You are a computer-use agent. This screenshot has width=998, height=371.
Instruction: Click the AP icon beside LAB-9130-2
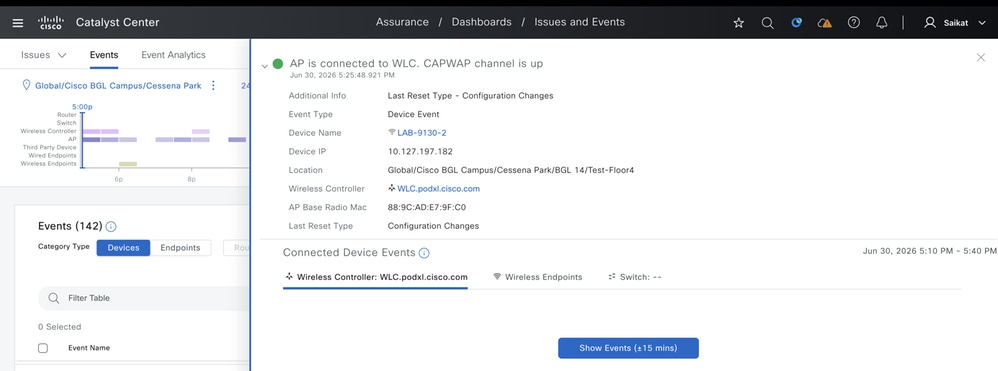pos(392,132)
